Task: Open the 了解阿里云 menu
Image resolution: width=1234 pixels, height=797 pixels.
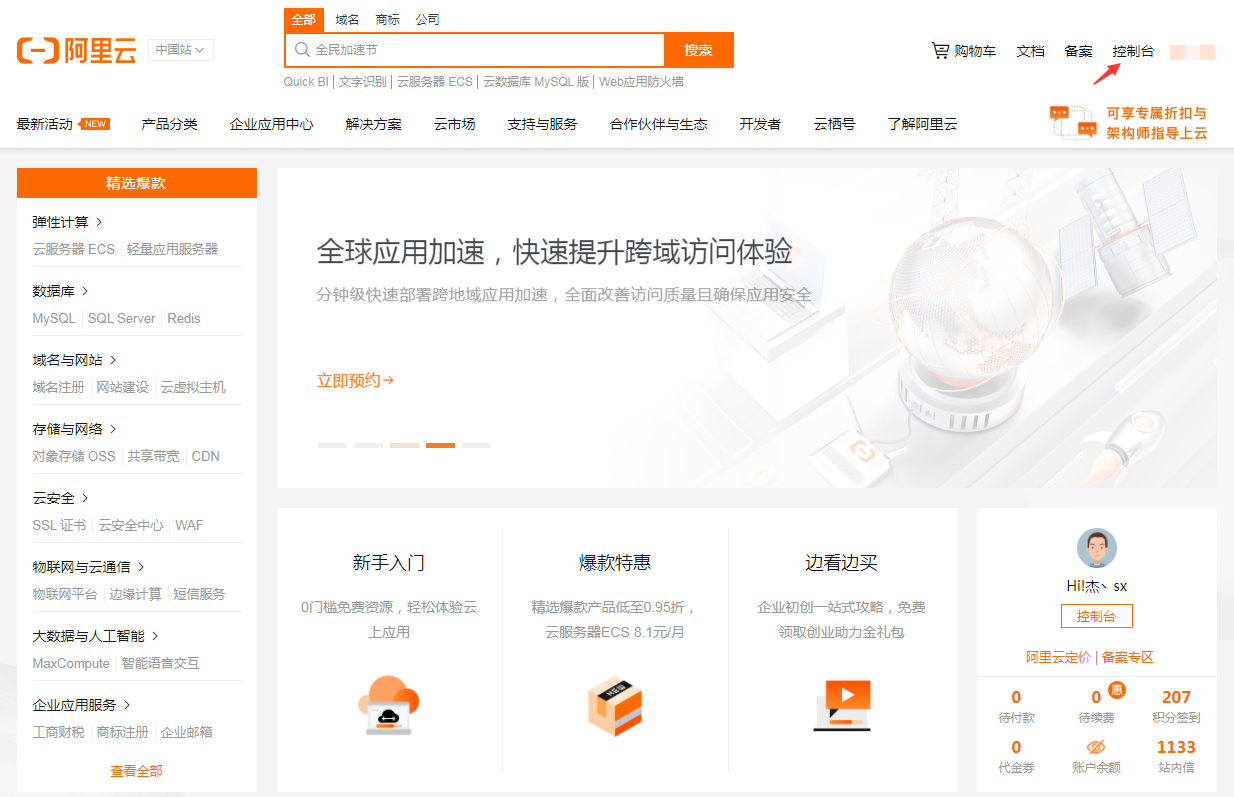Action: [922, 124]
